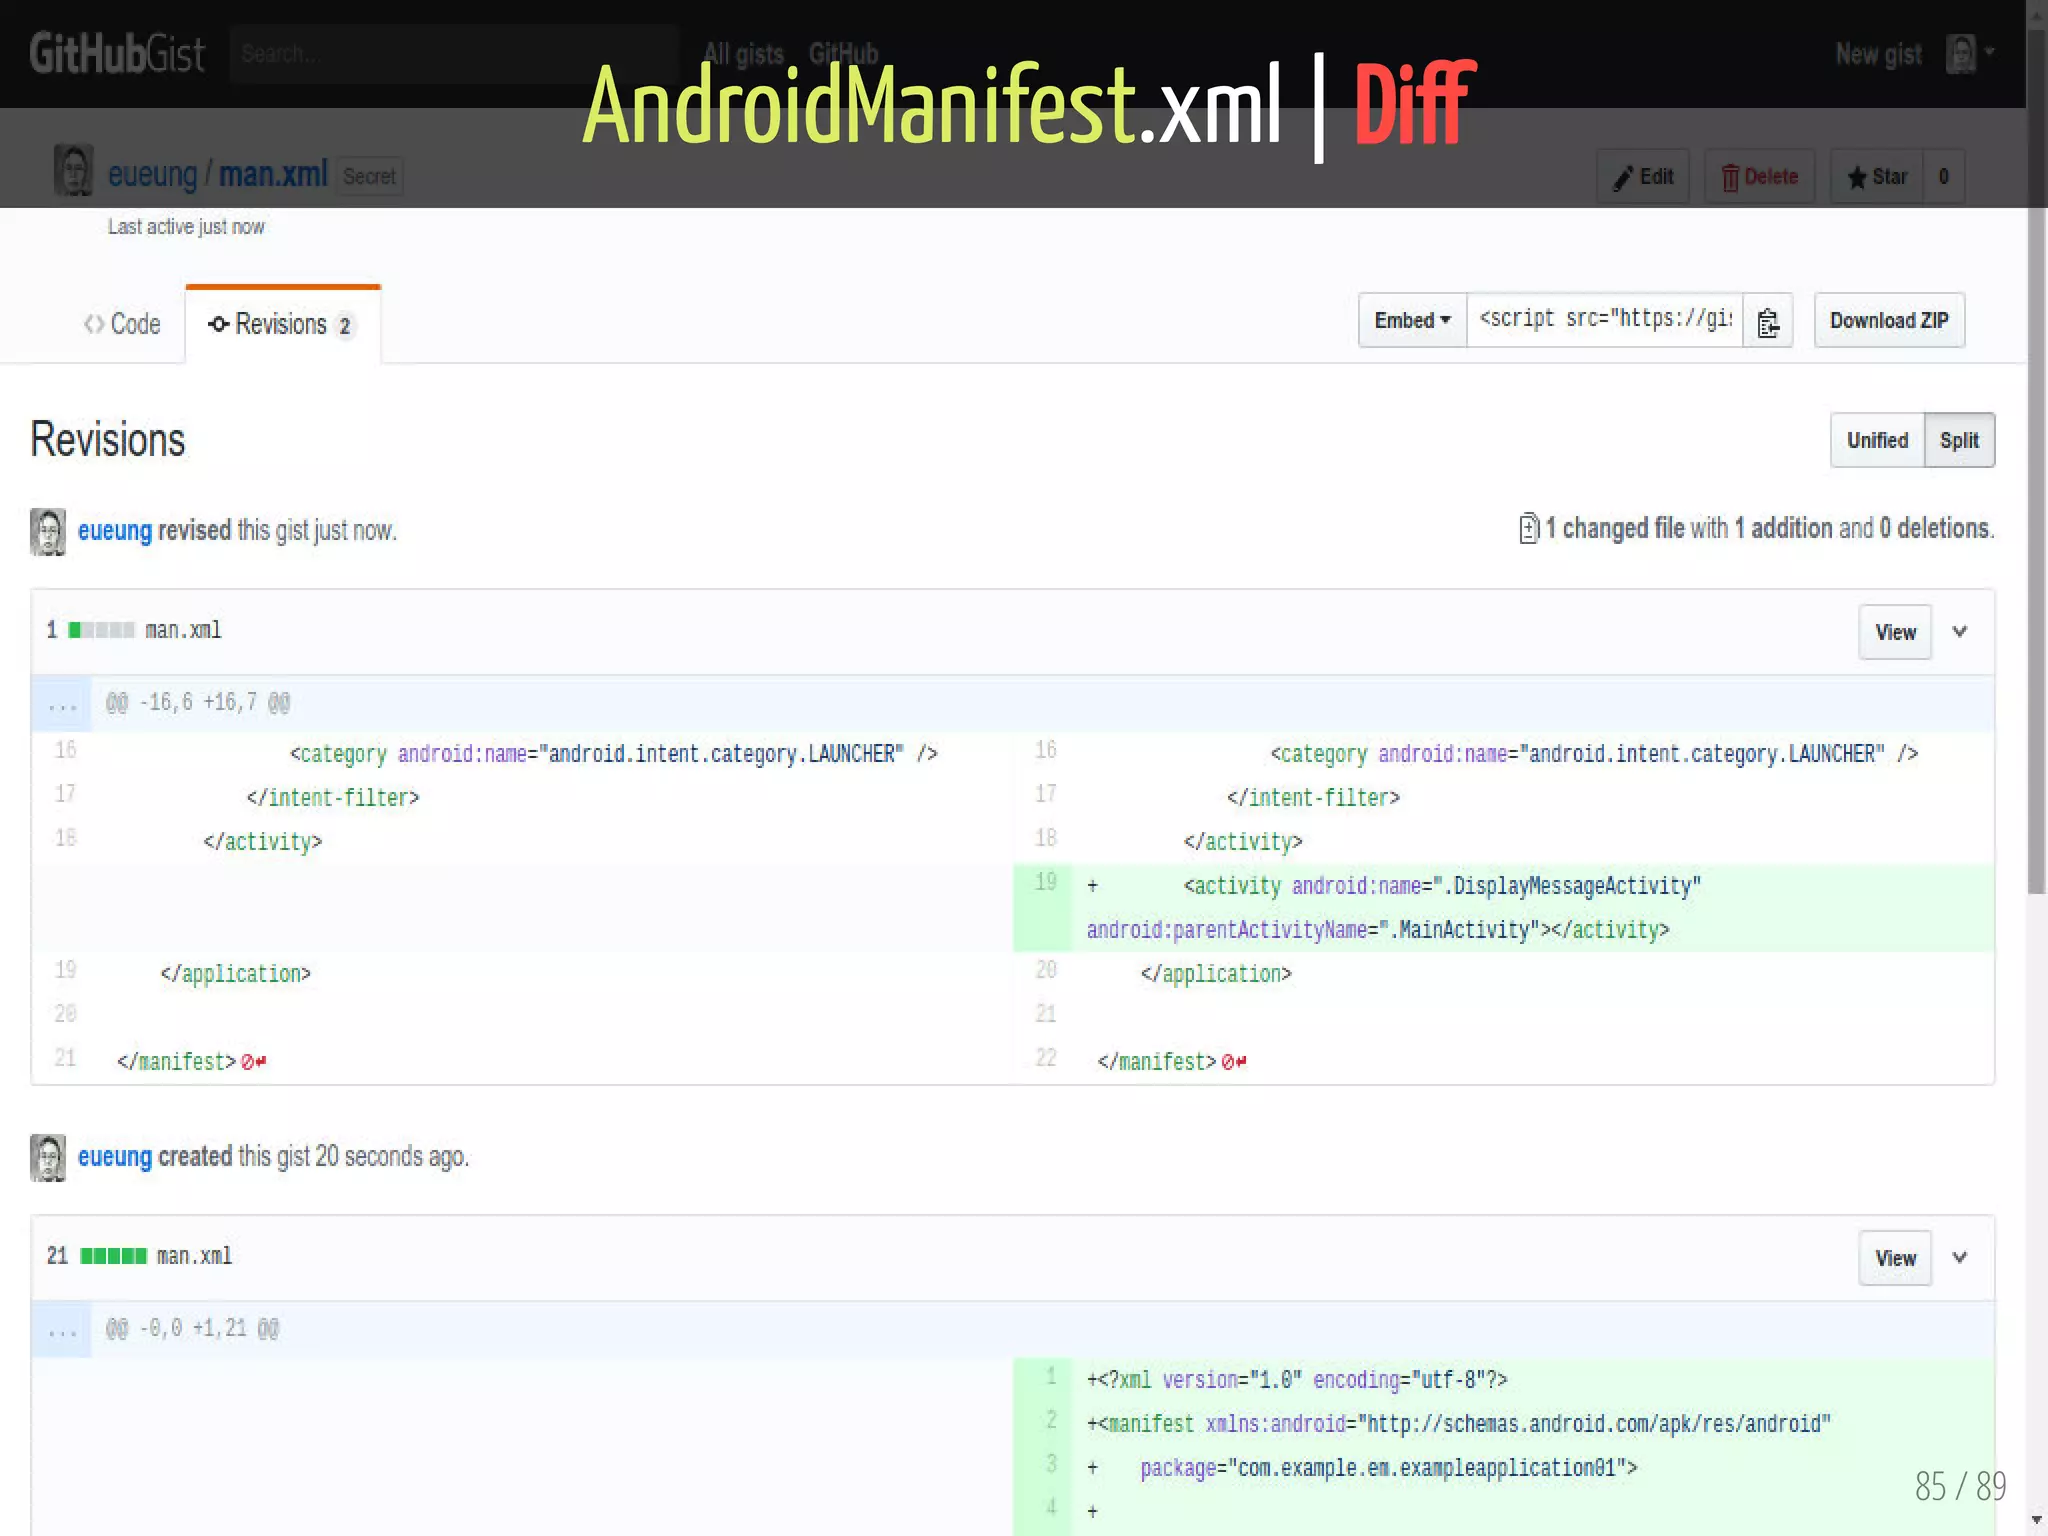This screenshot has width=2048, height=1536.
Task: Click the file name man.xml with 21 additions
Action: click(194, 1256)
